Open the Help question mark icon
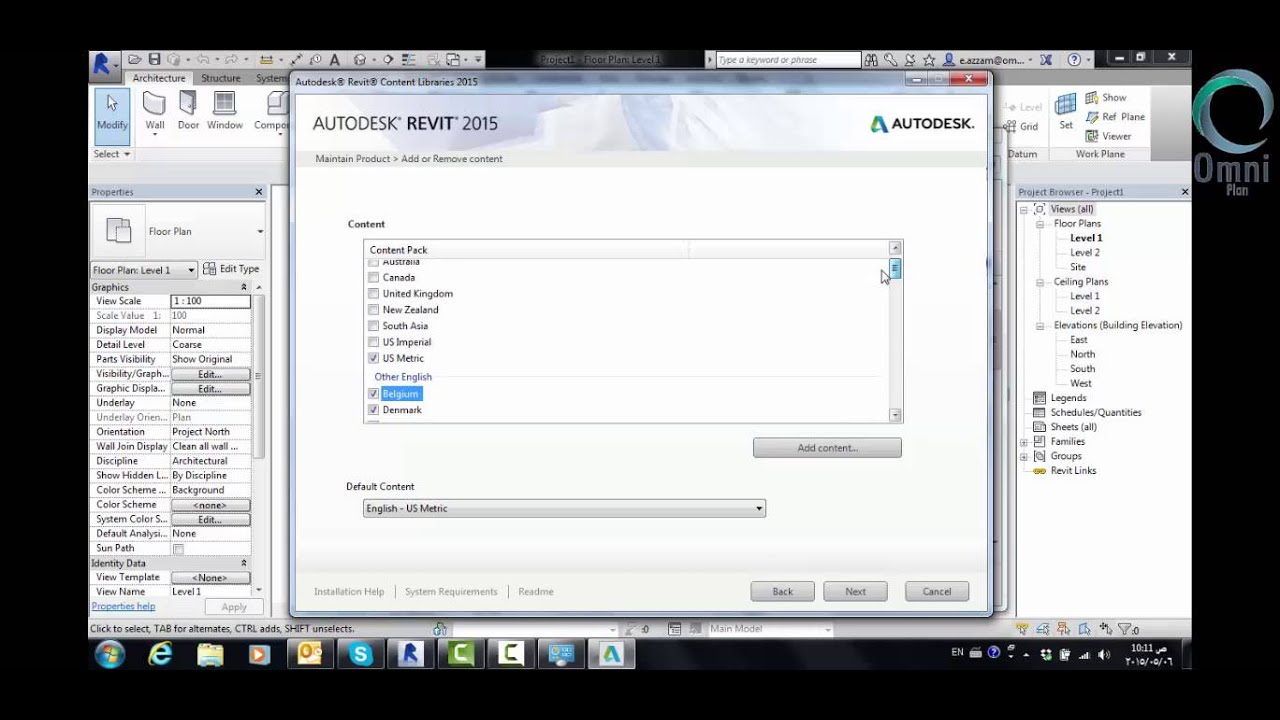Screen dimensions: 1280x720 point(1074,60)
